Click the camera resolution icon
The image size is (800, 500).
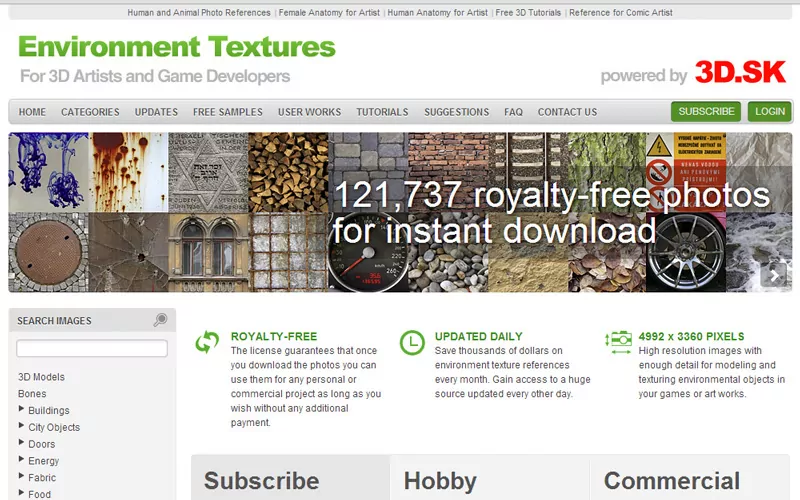619,342
